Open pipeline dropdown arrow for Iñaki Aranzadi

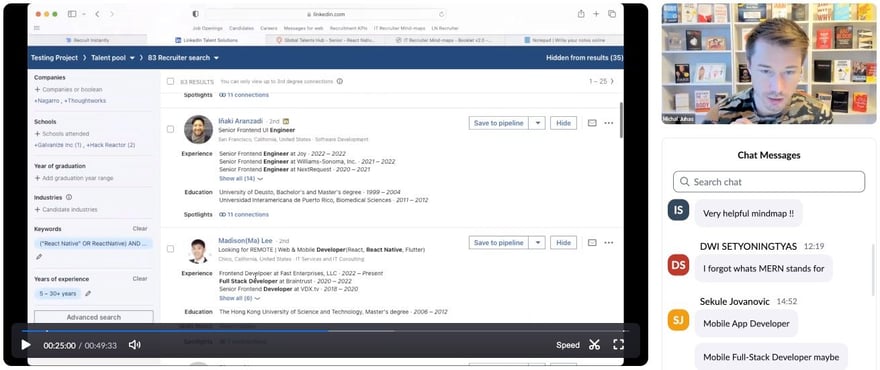click(537, 123)
